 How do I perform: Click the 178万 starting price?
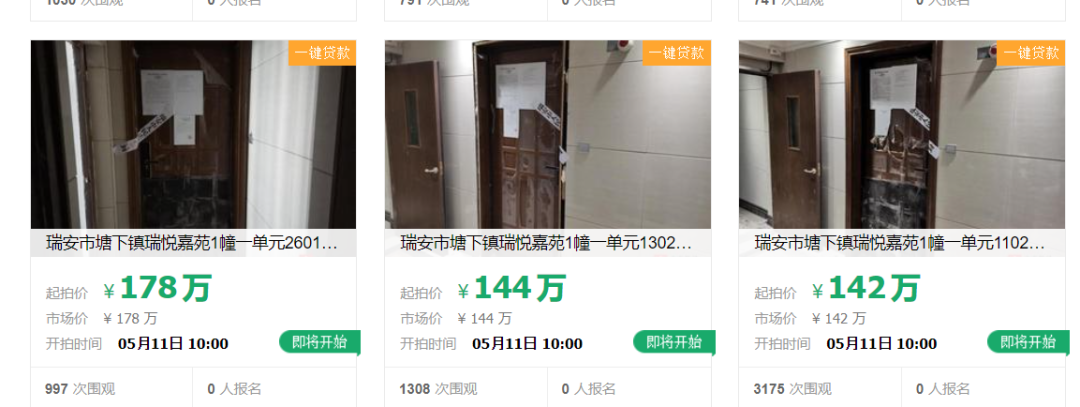pos(157,289)
